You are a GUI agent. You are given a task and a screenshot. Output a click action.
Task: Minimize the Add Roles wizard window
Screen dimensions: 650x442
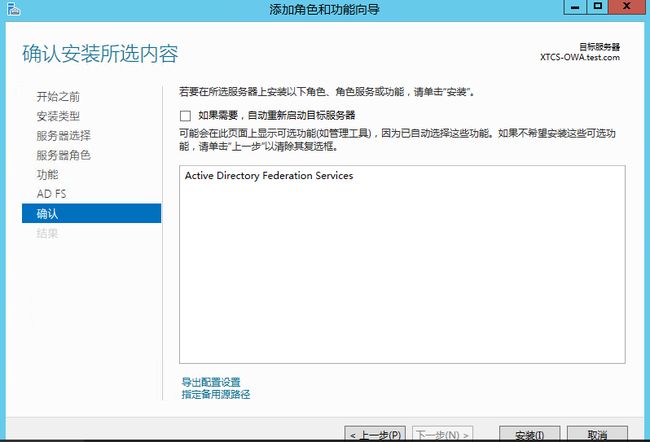[573, 8]
